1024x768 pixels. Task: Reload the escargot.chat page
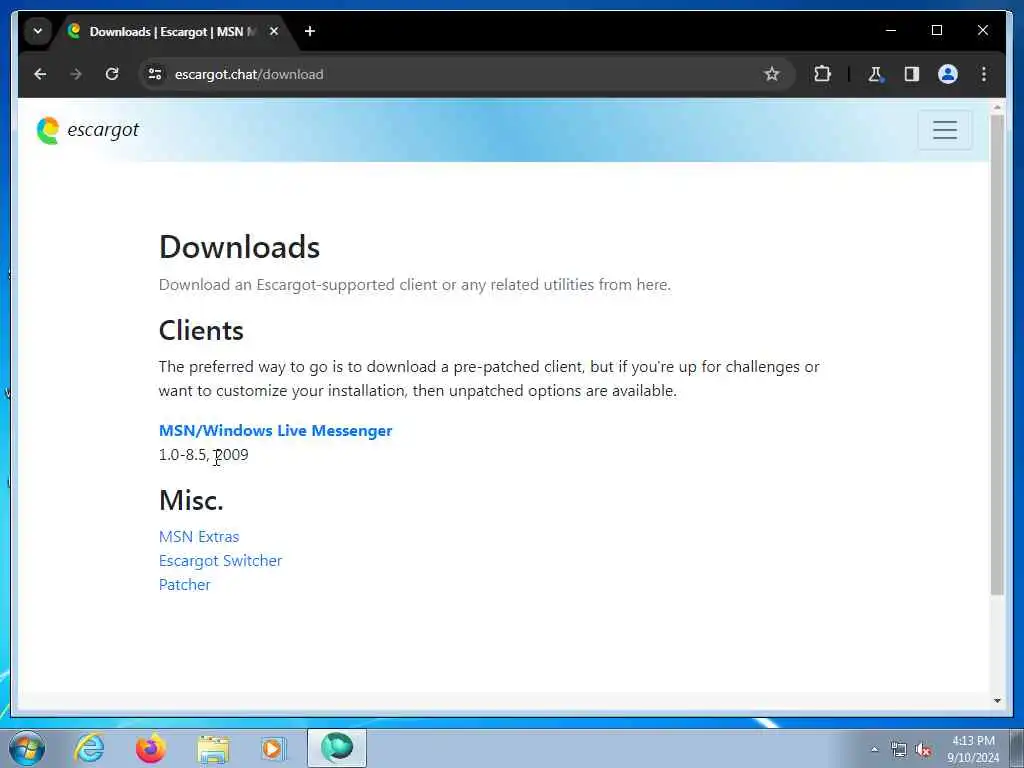click(112, 74)
